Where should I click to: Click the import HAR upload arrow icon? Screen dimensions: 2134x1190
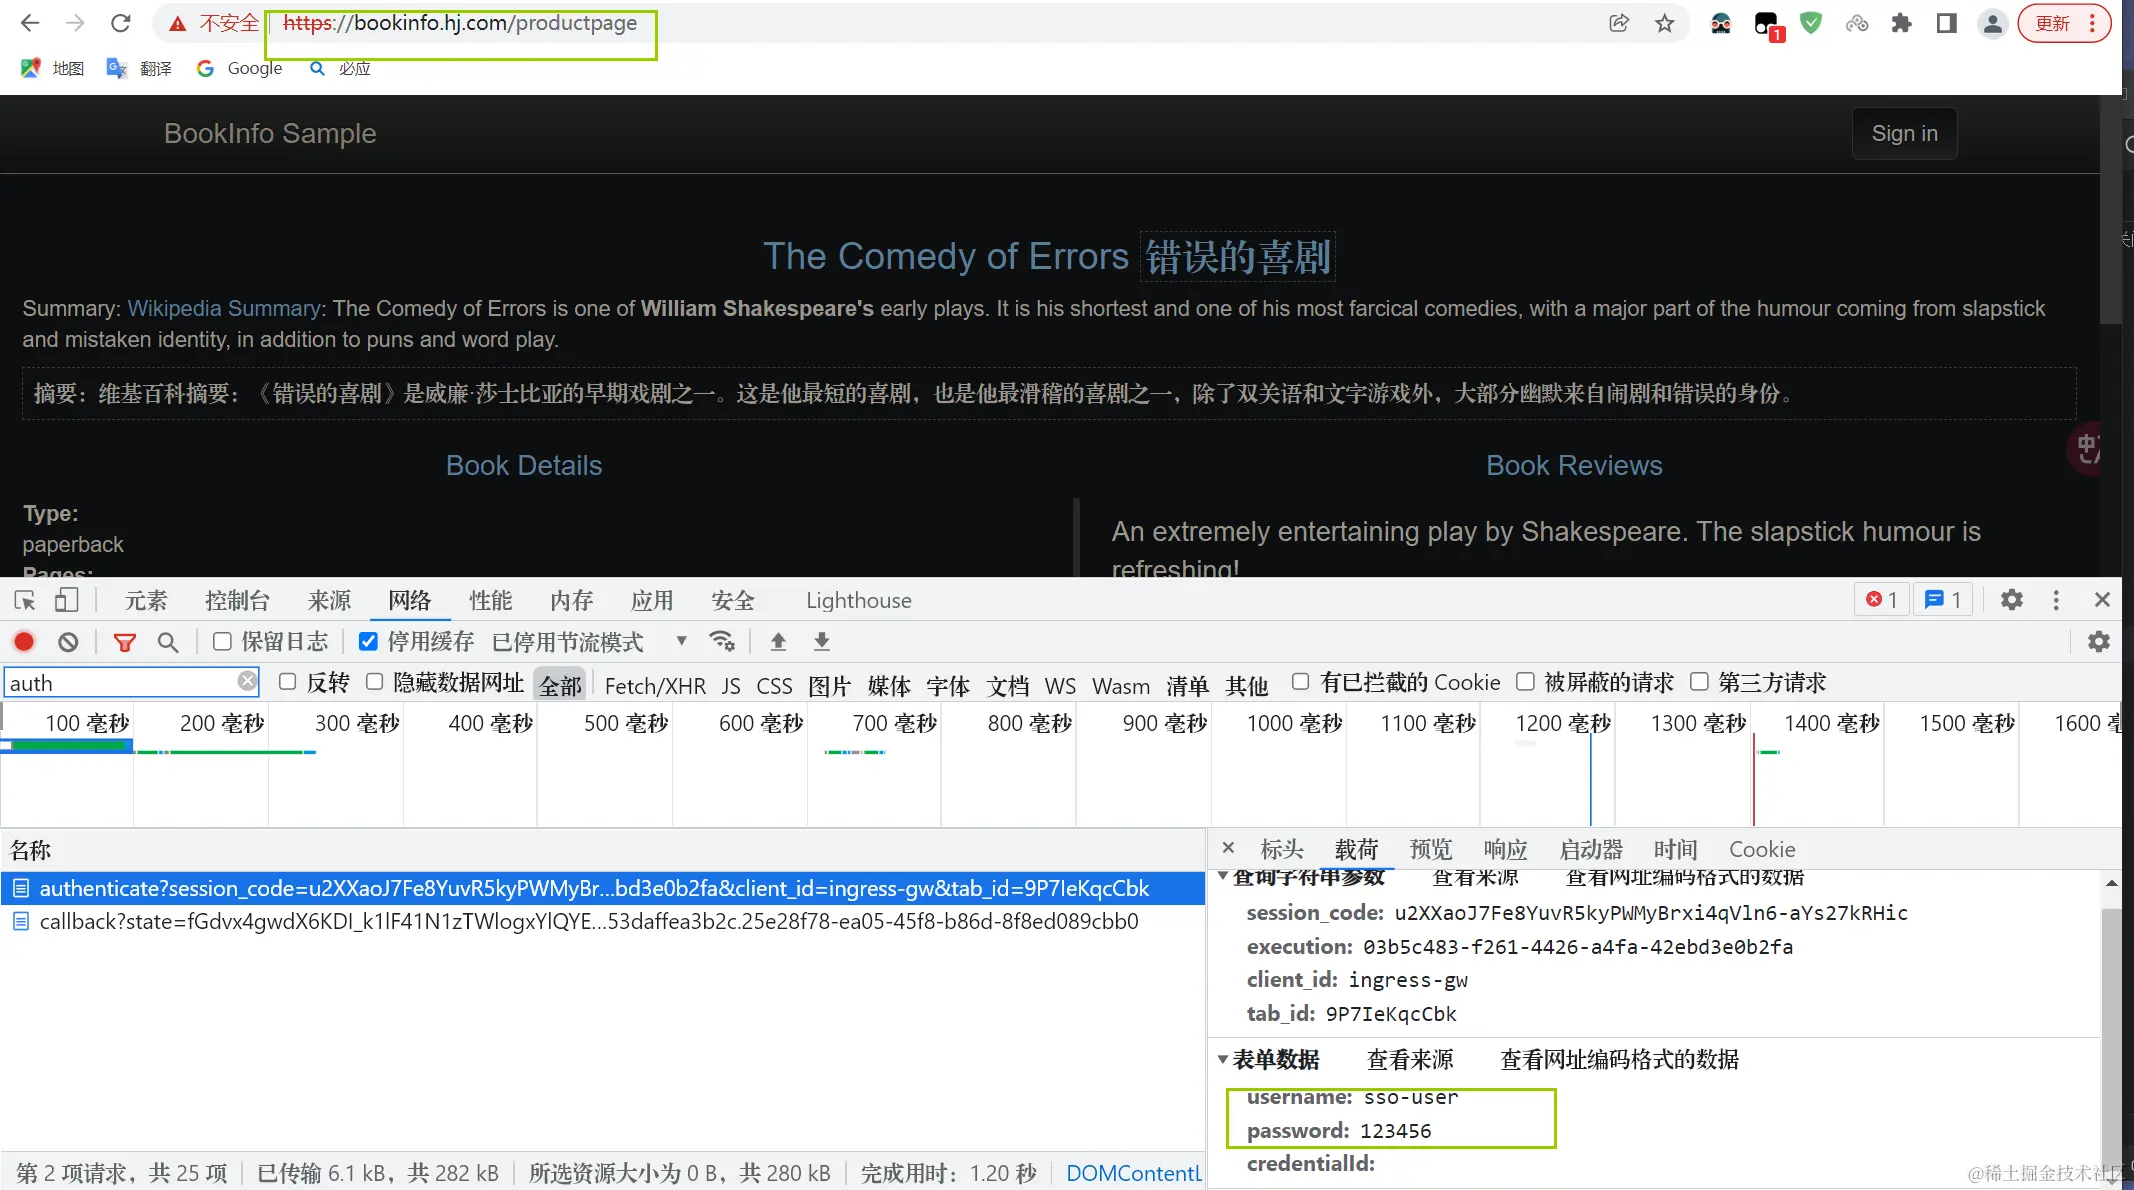click(x=778, y=642)
